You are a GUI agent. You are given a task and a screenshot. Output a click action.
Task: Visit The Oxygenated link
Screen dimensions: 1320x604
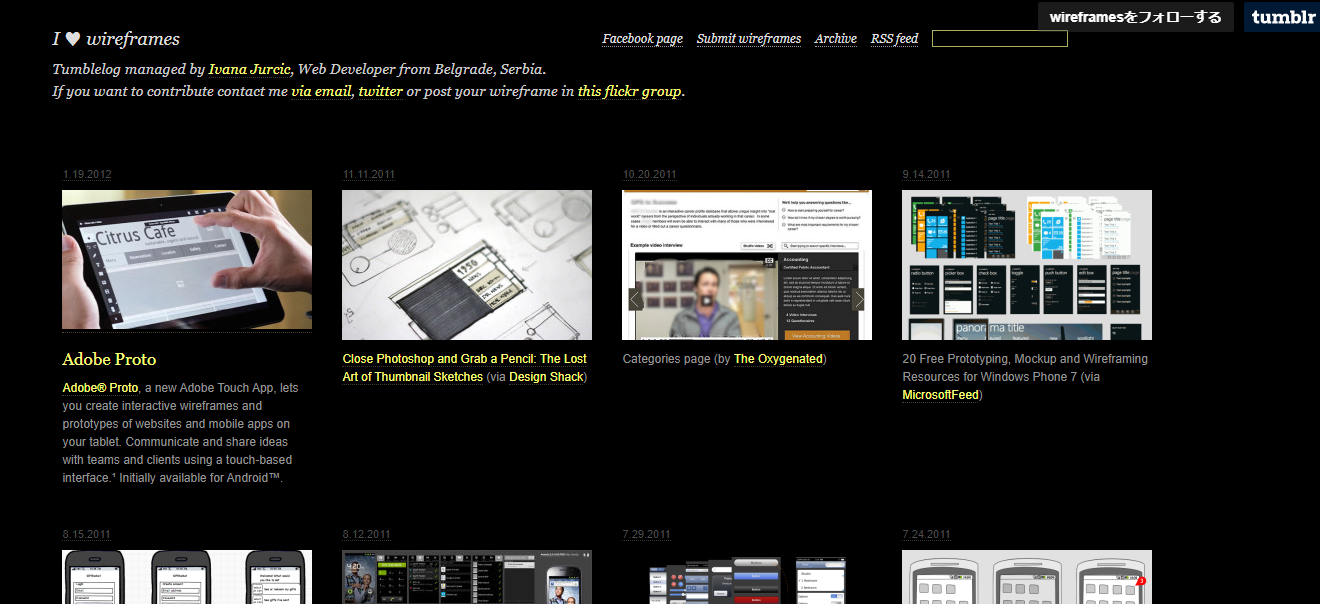778,359
